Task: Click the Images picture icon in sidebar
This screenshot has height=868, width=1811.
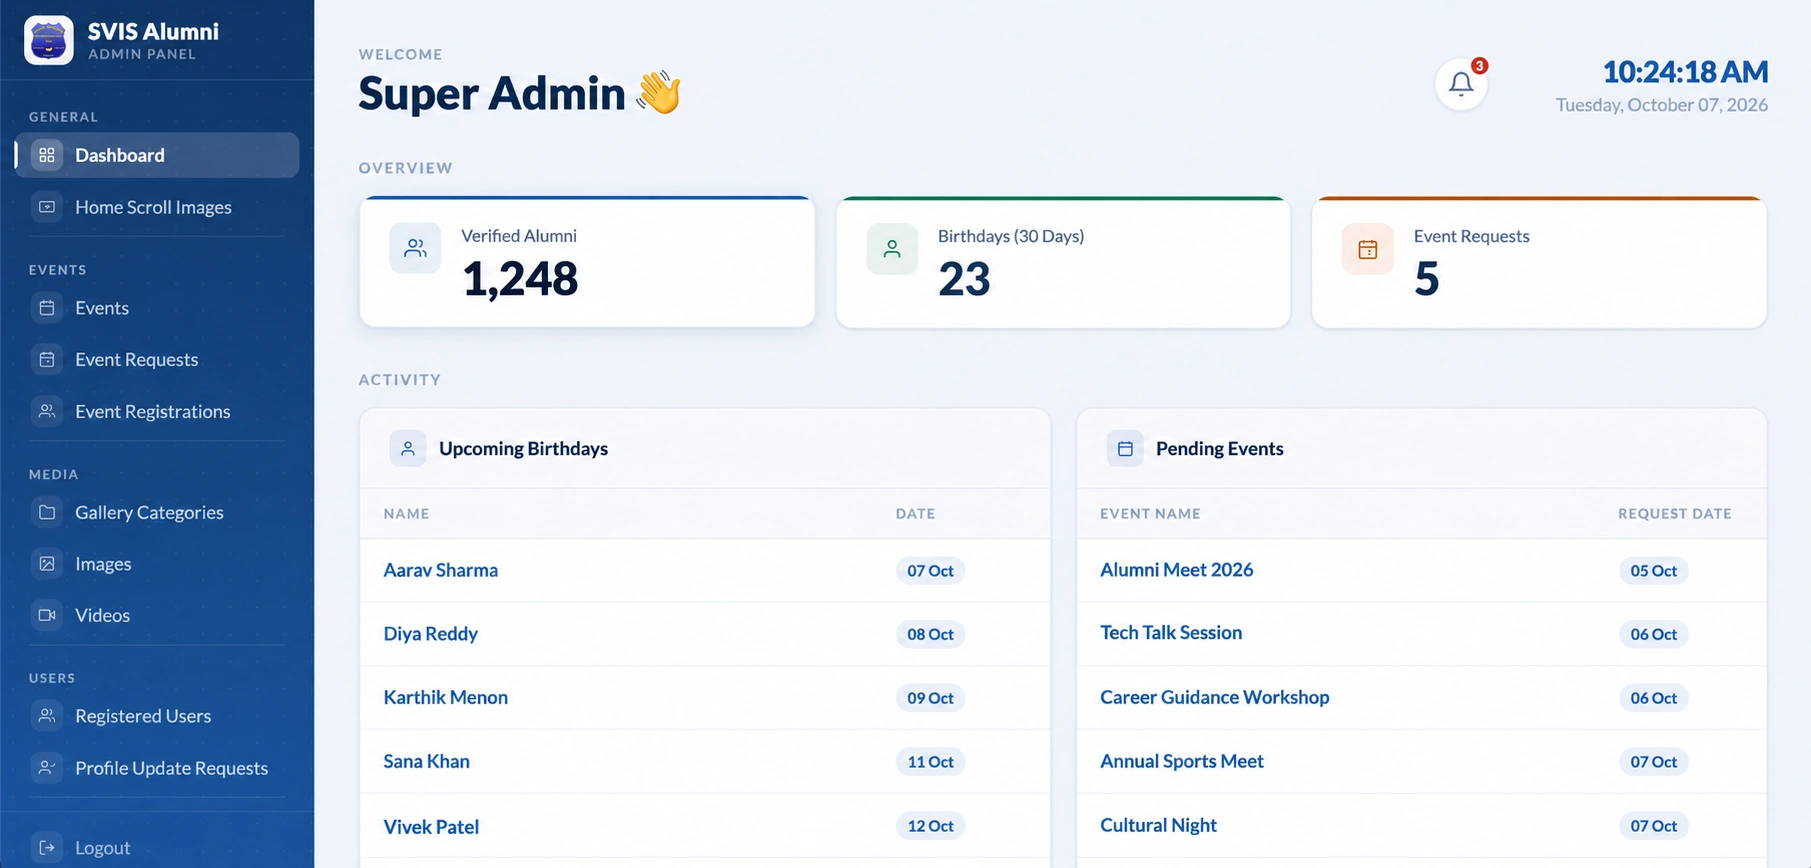Action: [x=47, y=564]
